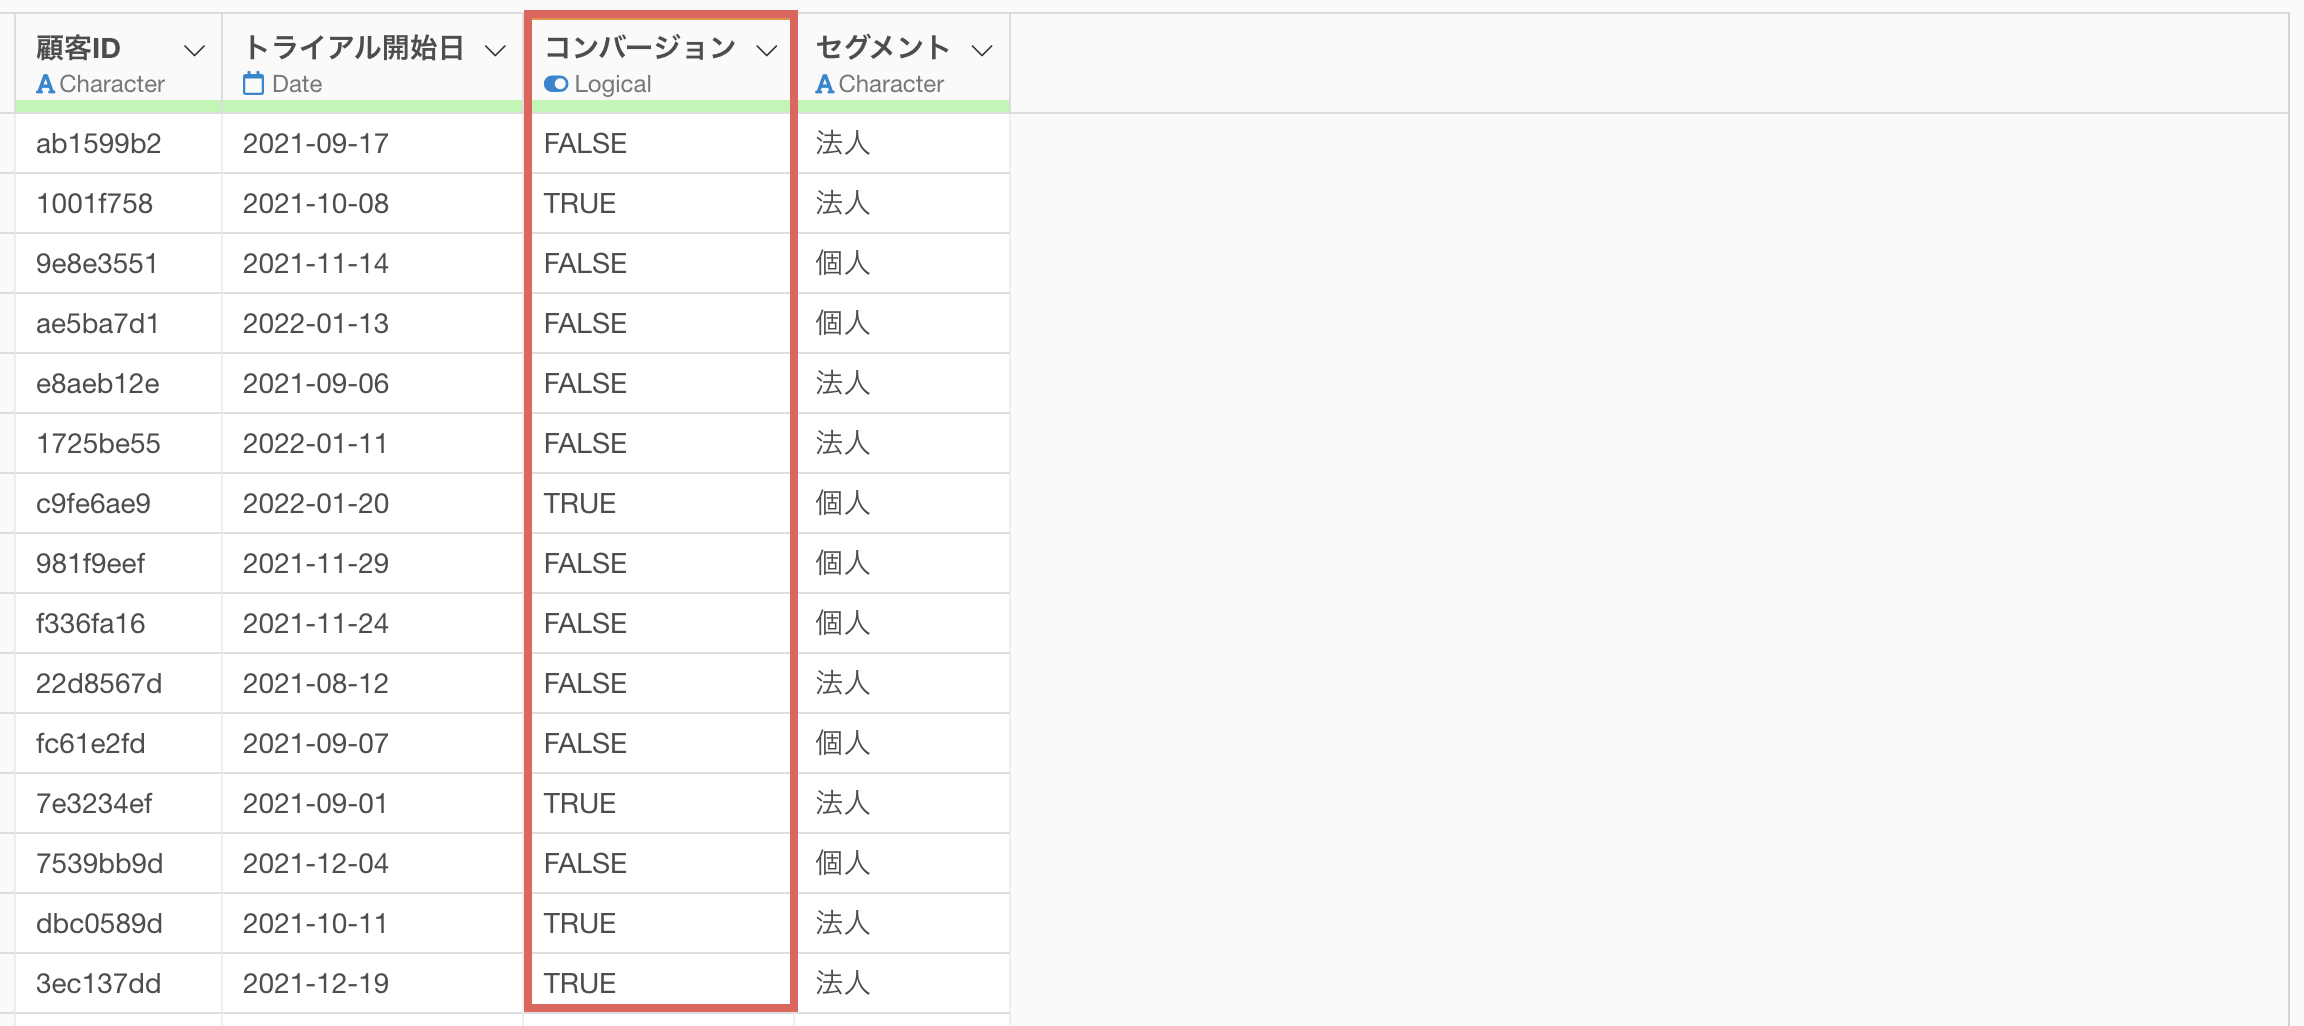Click the Character type icon under 顧客ID
The width and height of the screenshot is (2304, 1026).
pyautogui.click(x=45, y=84)
